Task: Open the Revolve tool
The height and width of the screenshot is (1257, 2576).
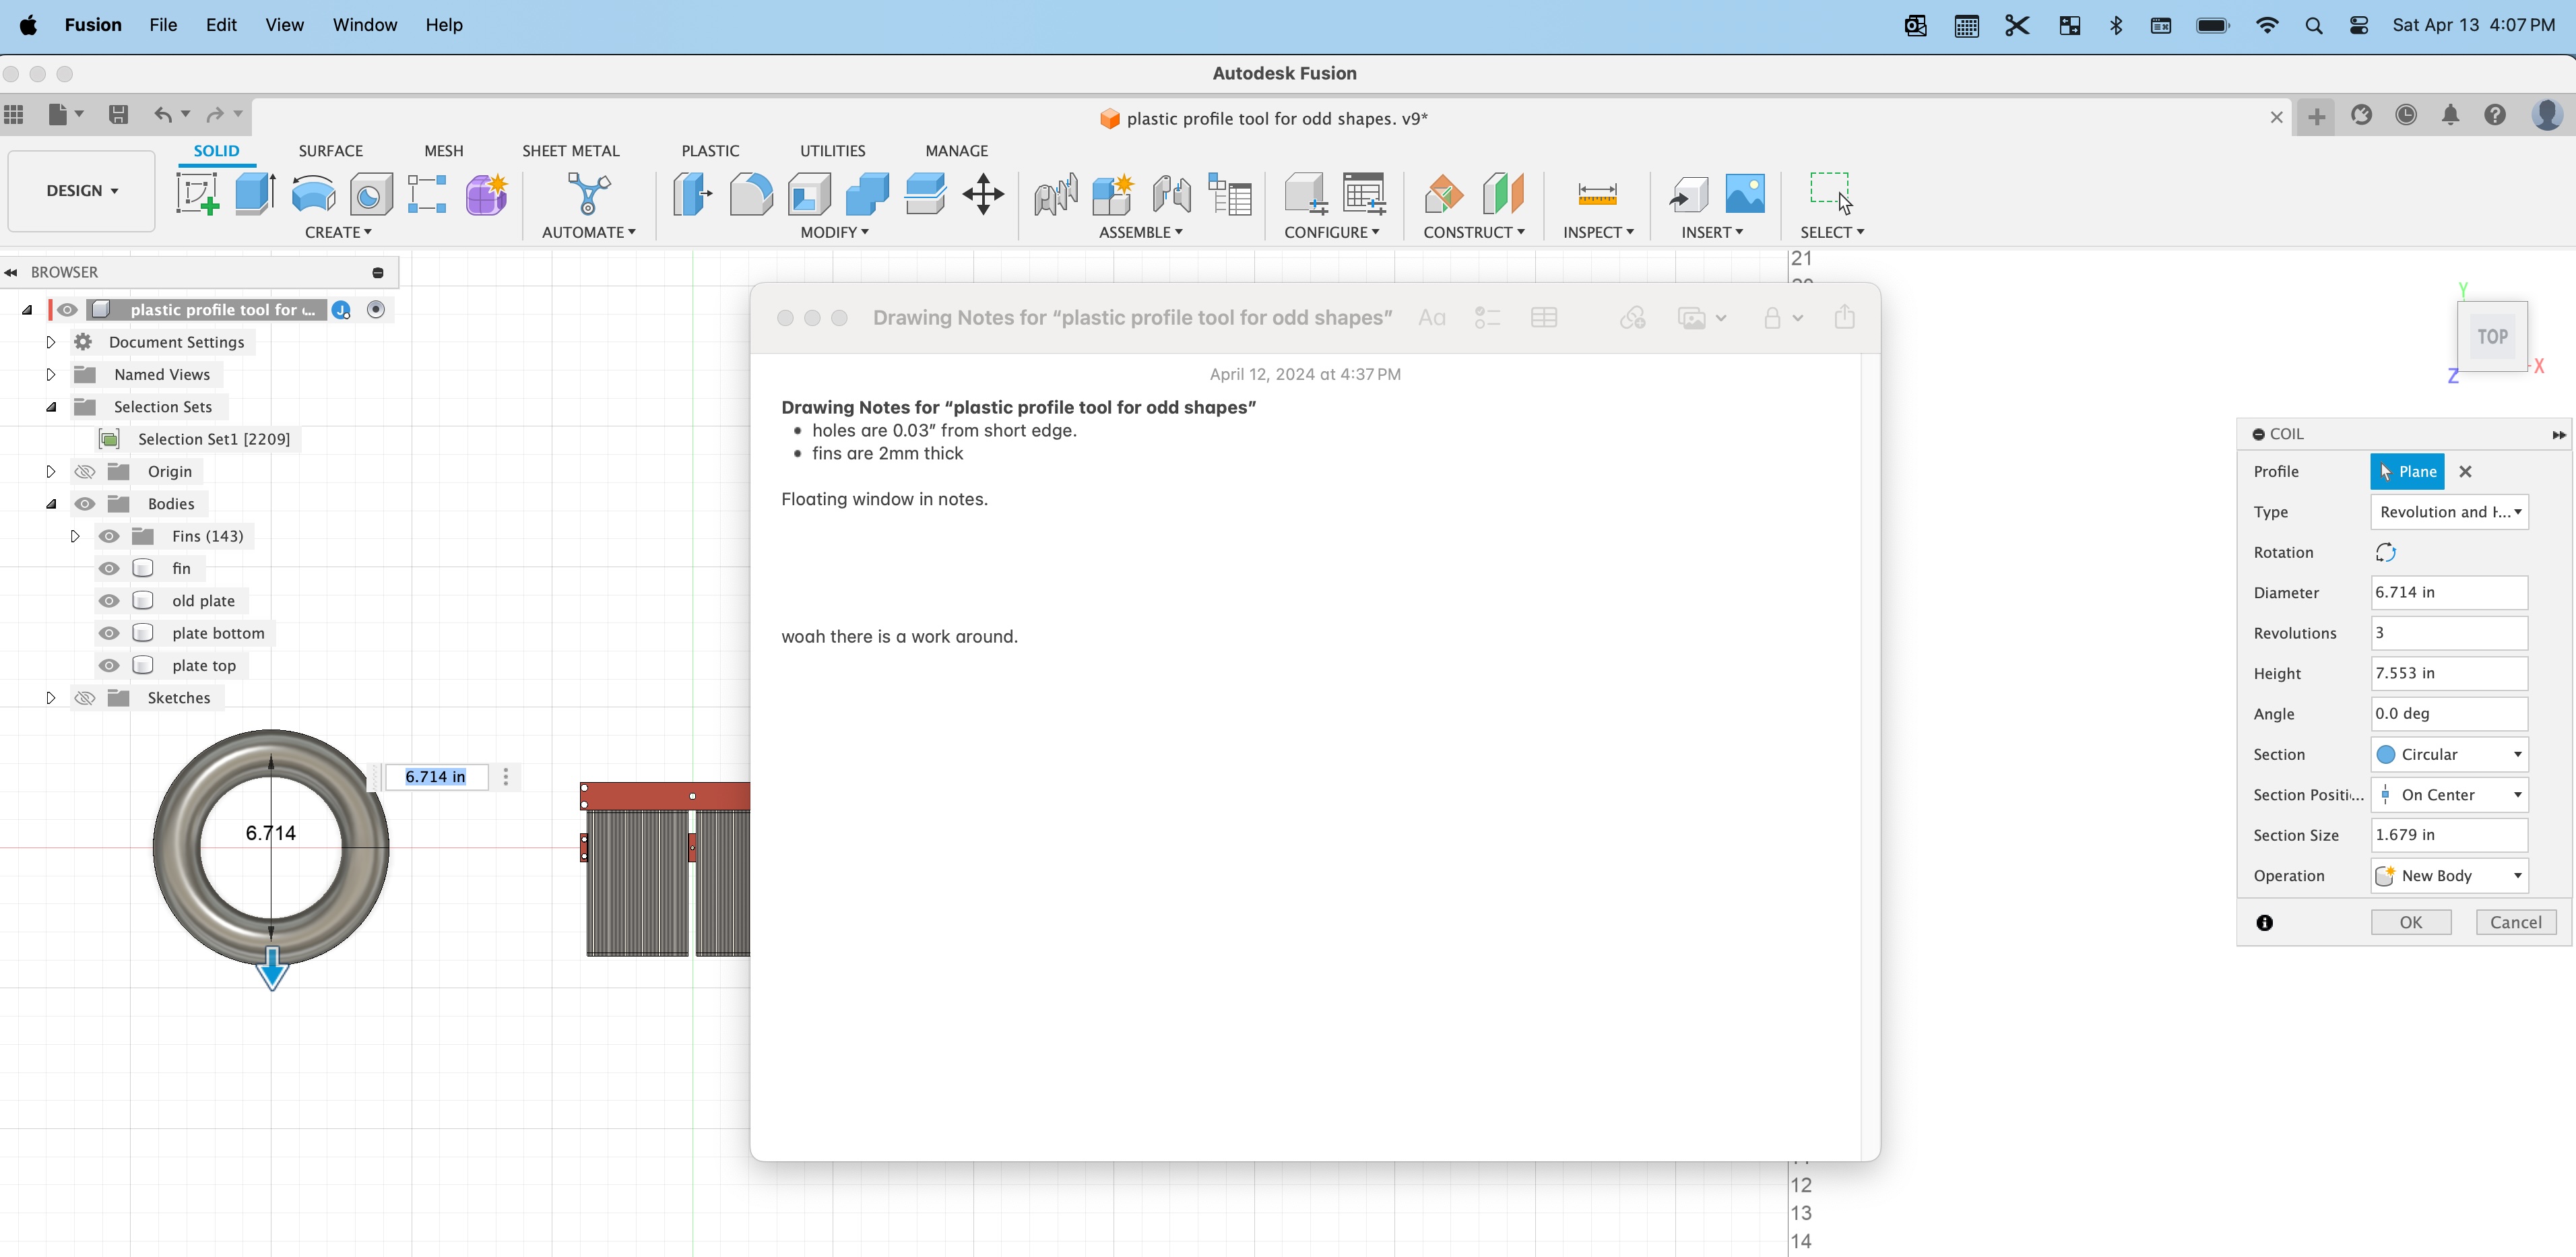Action: click(313, 194)
